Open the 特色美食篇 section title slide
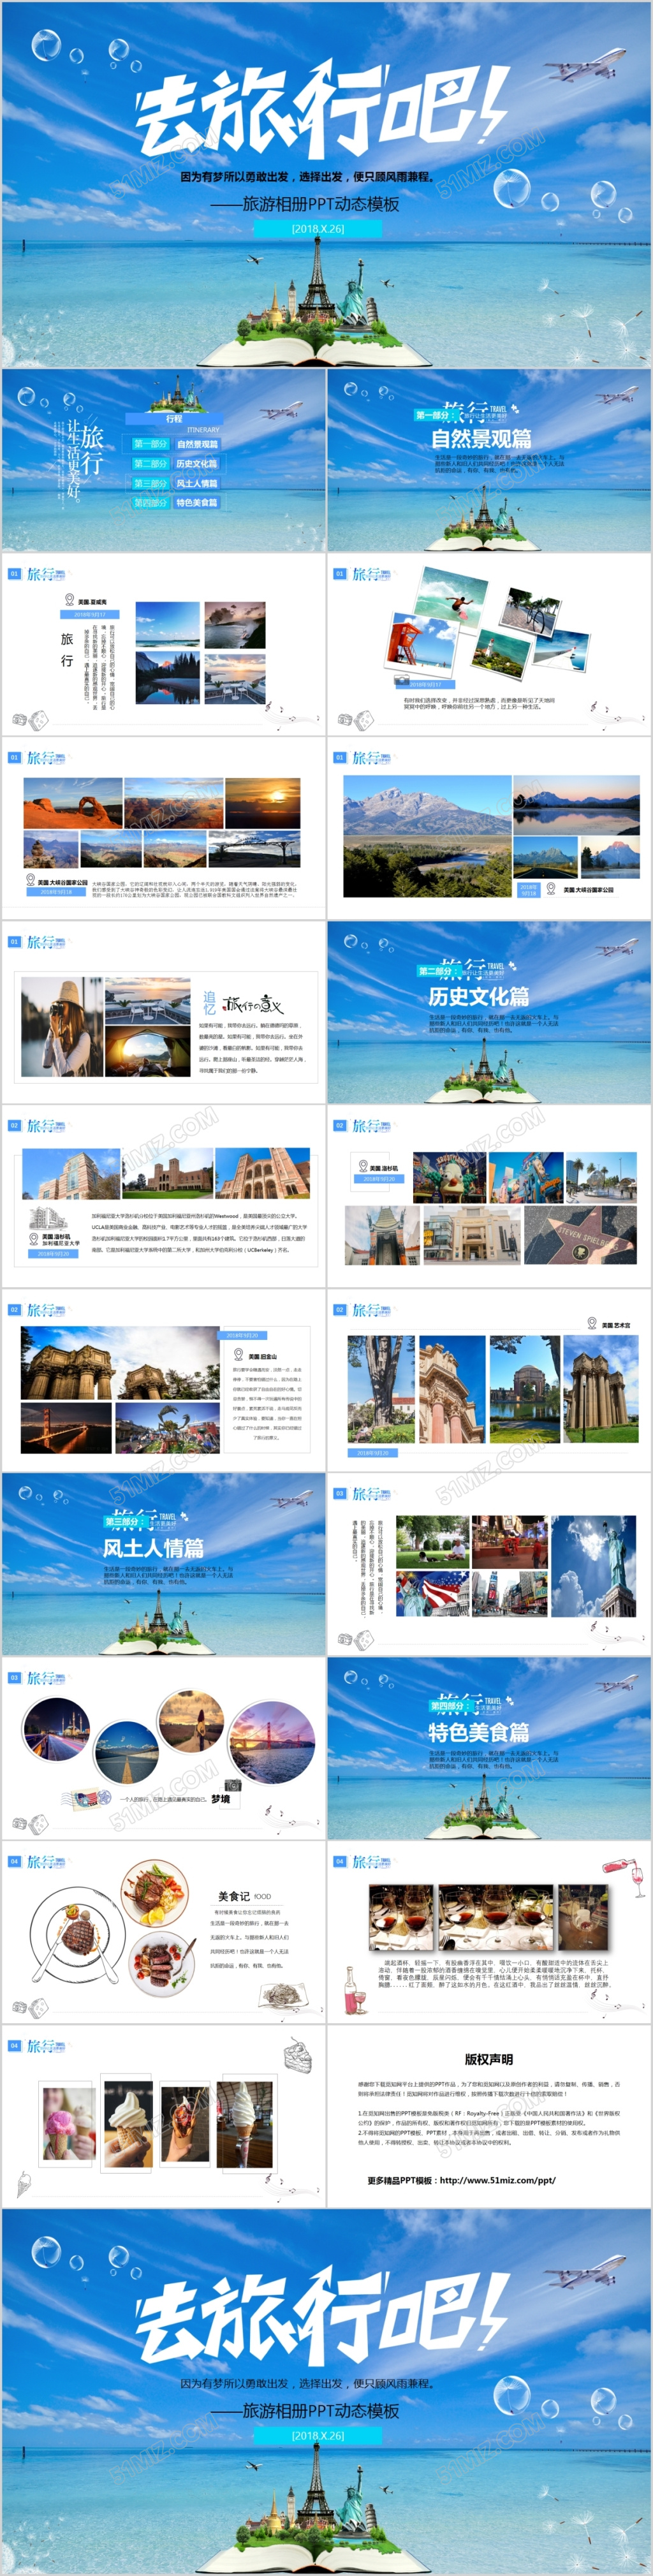 pos(489,1748)
